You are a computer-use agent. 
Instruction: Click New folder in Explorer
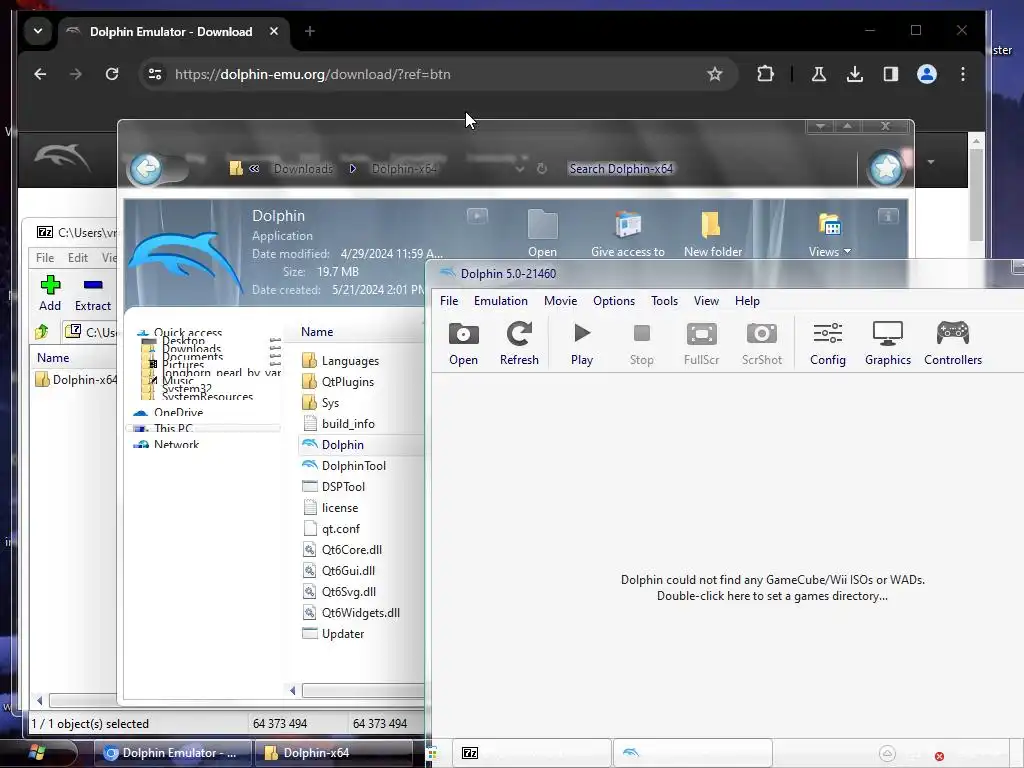712,234
